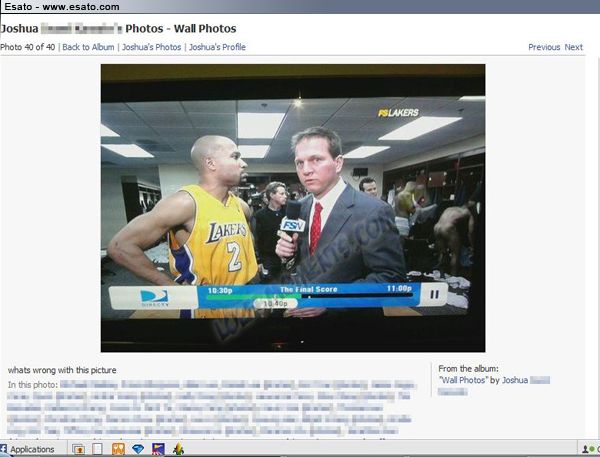Screen dimensions: 600x457
Task: Click the "From the album:" label
Action: [x=468, y=369]
